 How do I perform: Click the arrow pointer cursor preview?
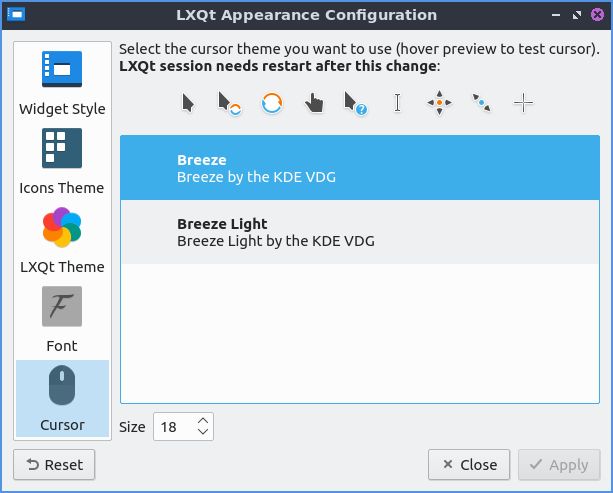coord(188,103)
